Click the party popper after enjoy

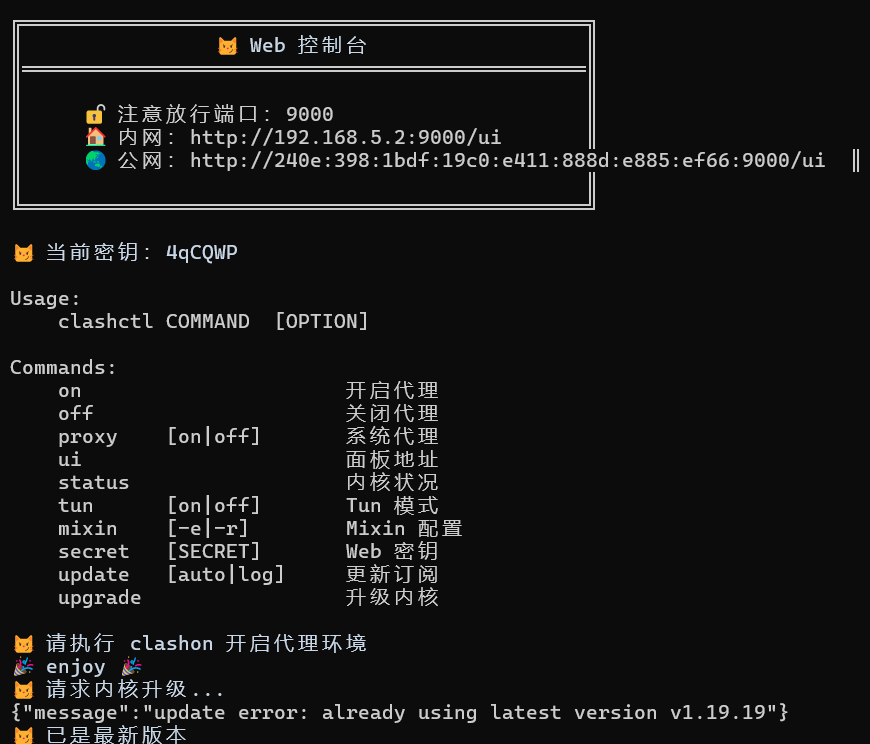[x=131, y=666]
